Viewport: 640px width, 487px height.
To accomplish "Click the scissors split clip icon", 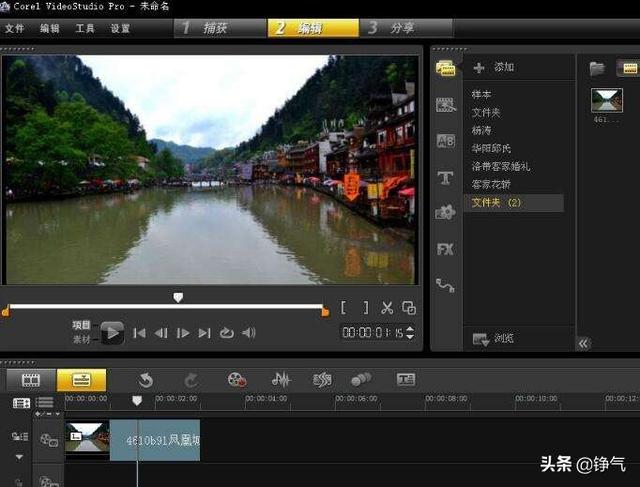I will [387, 308].
